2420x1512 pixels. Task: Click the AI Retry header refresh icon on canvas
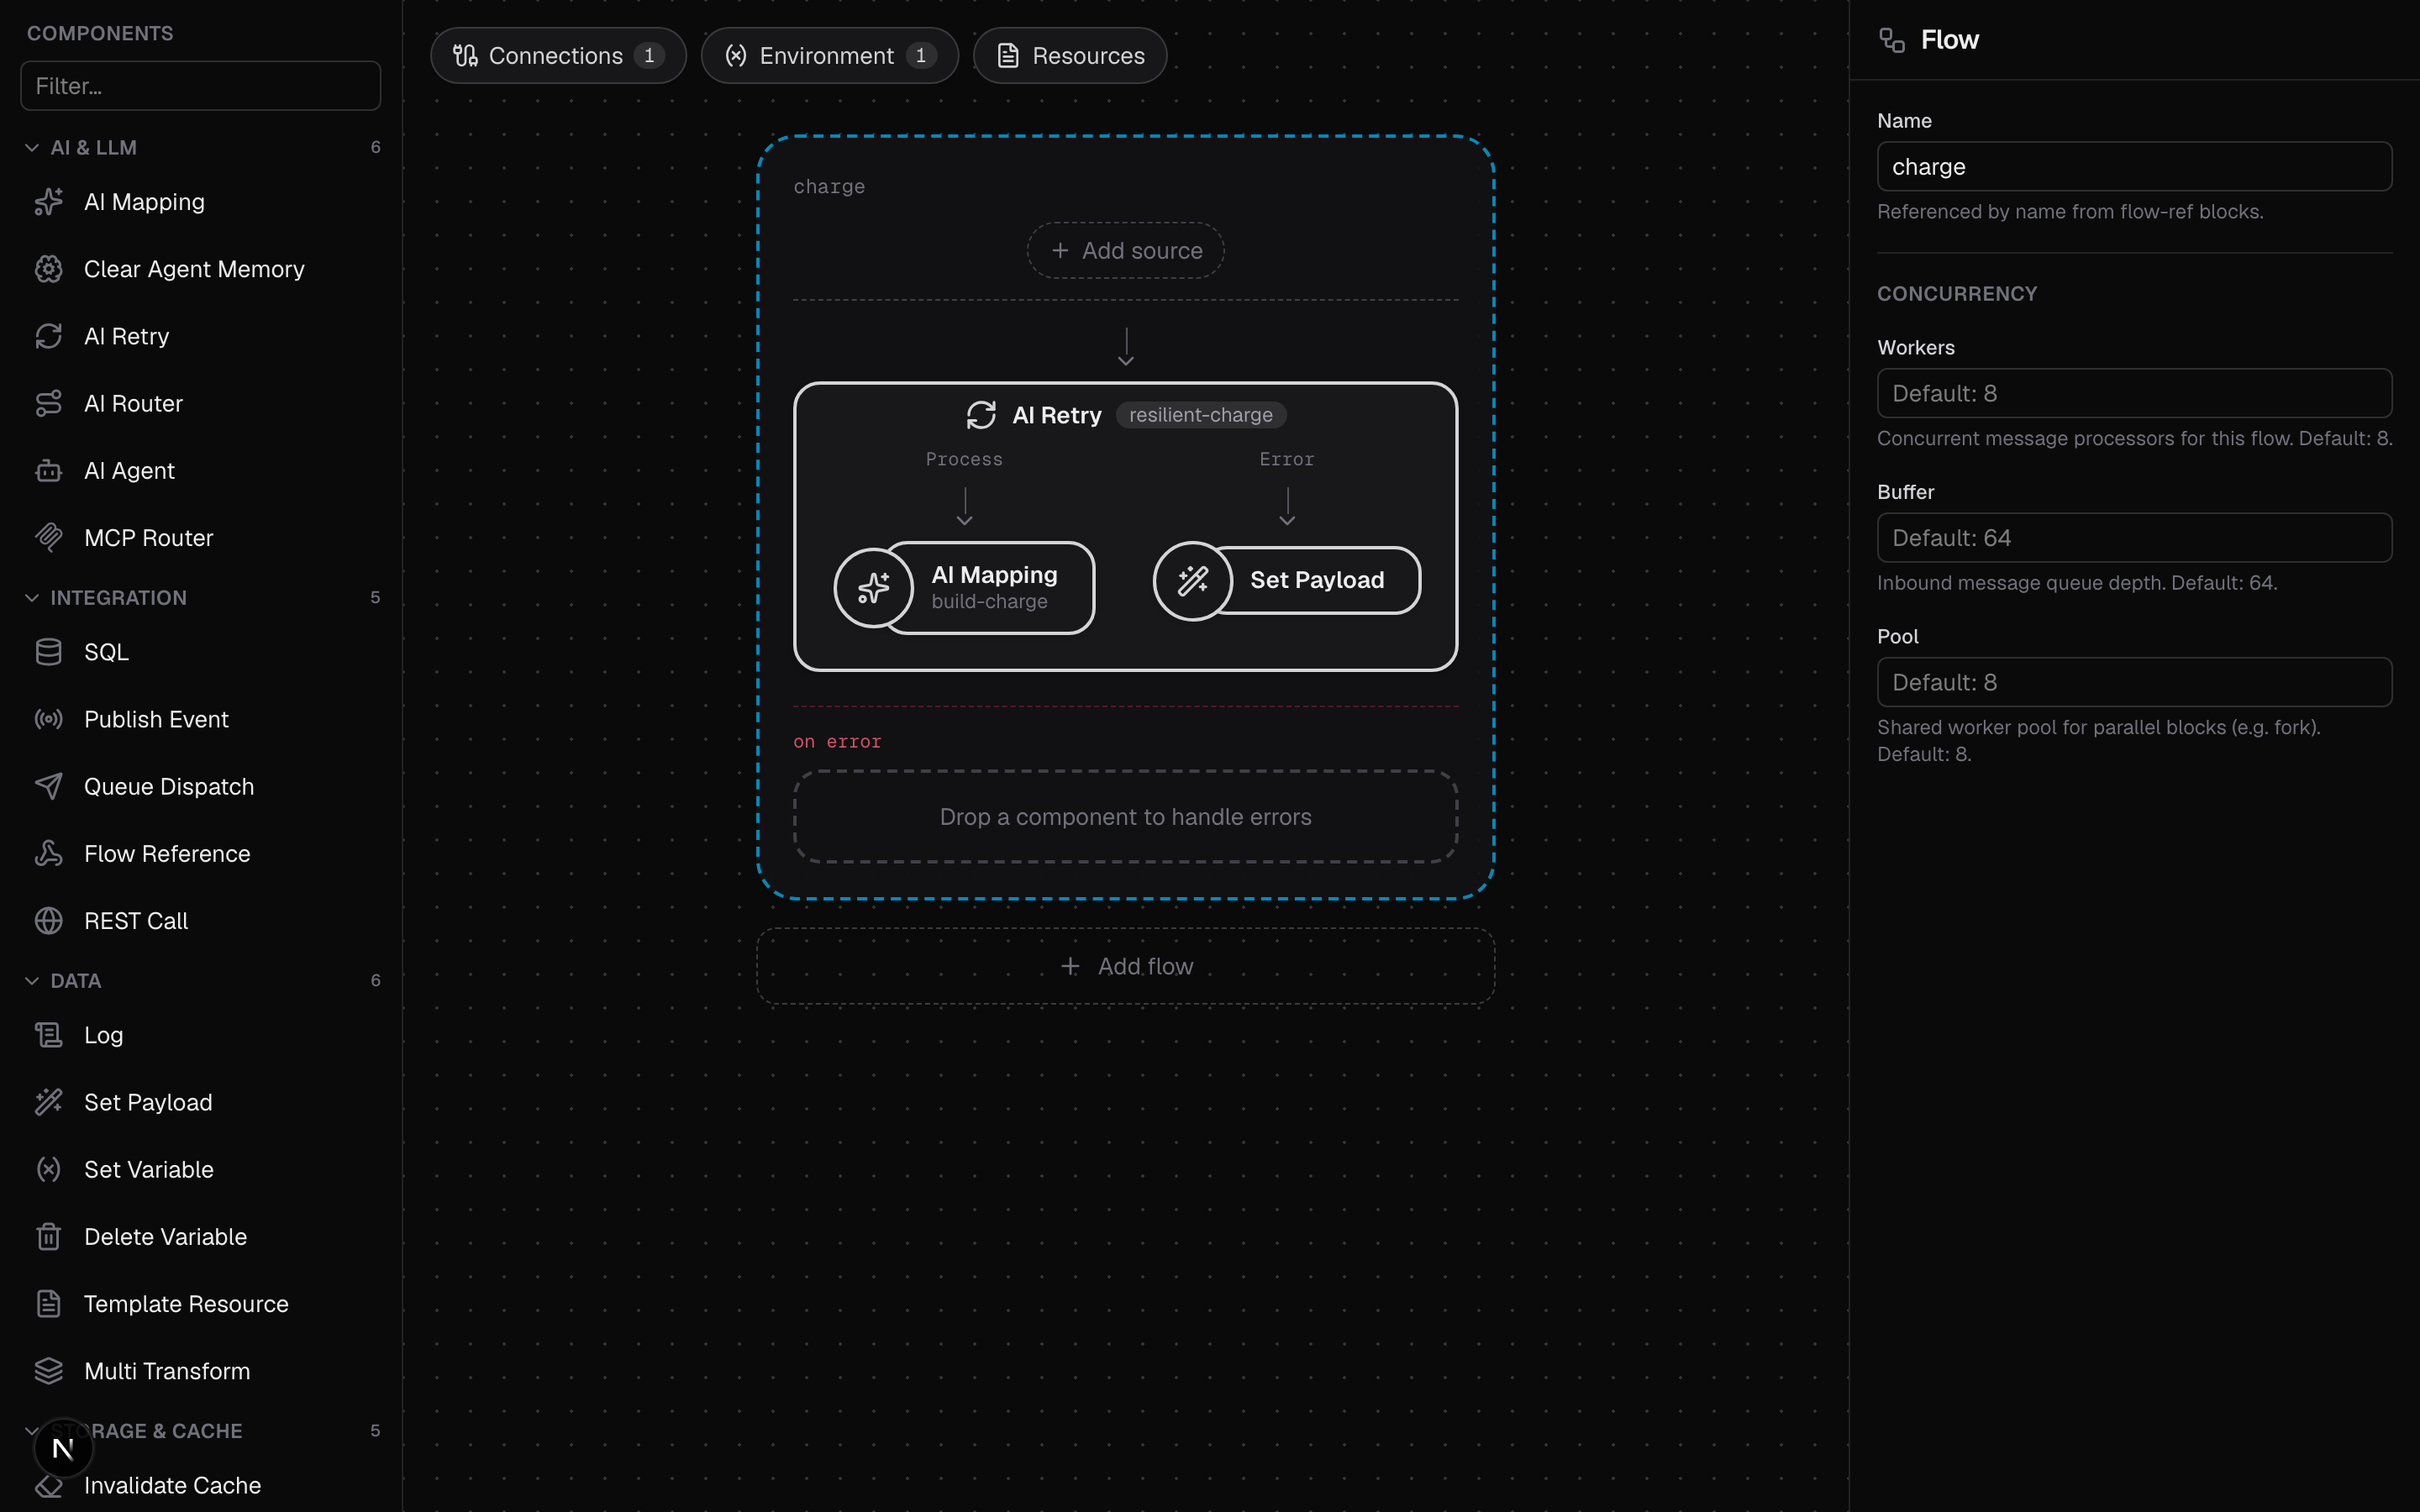click(981, 415)
